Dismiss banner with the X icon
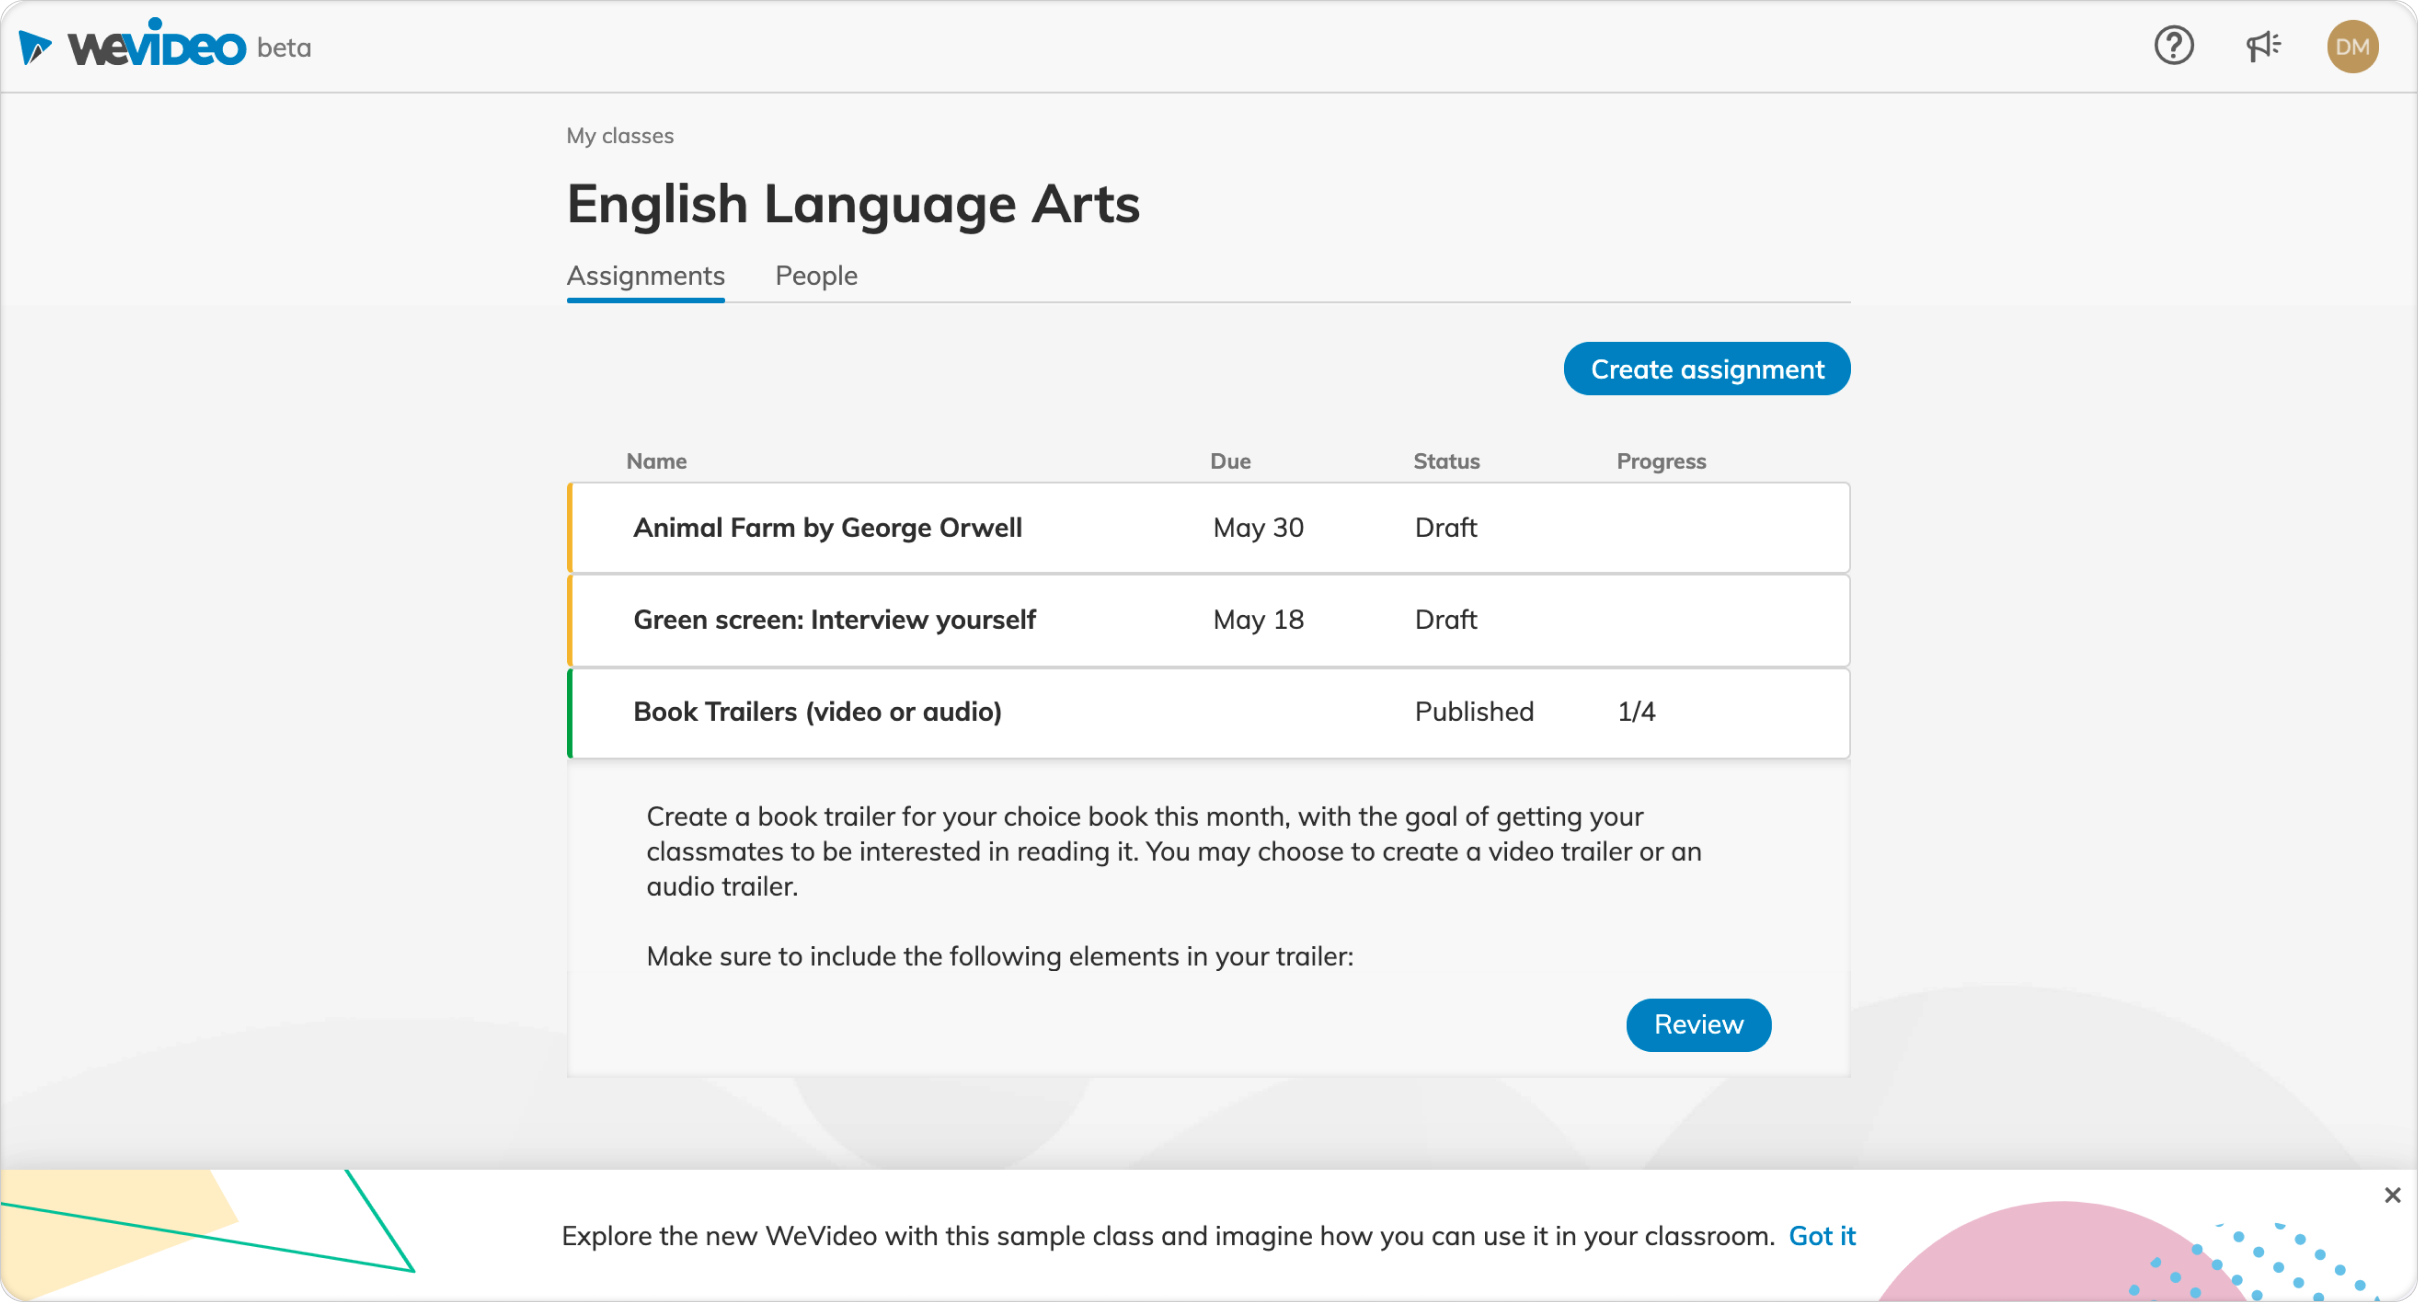The image size is (2418, 1302). tap(2392, 1195)
